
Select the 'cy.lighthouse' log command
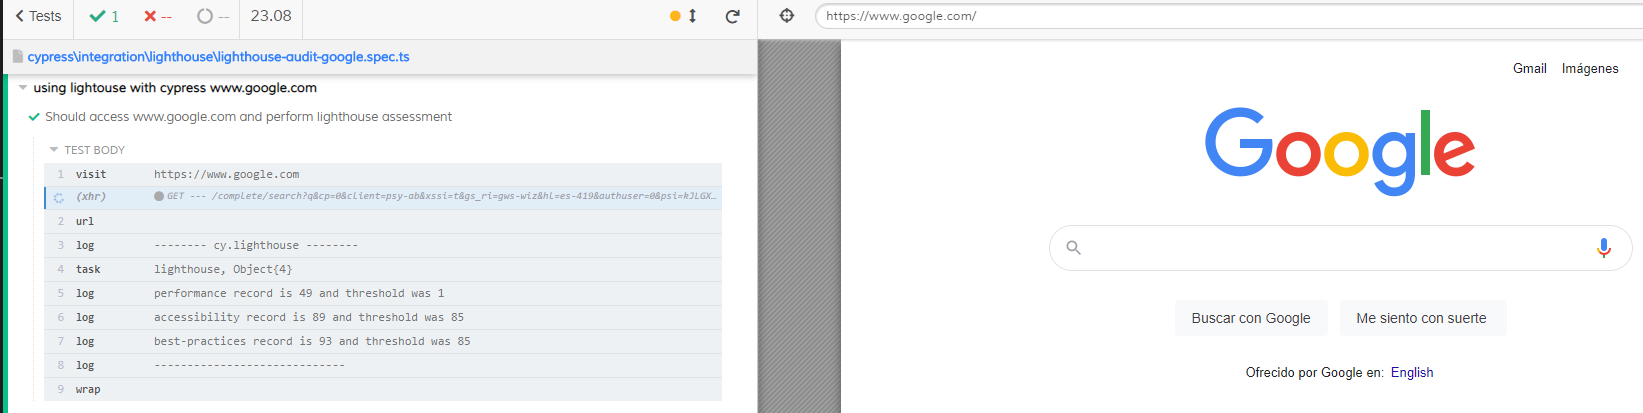[383, 245]
